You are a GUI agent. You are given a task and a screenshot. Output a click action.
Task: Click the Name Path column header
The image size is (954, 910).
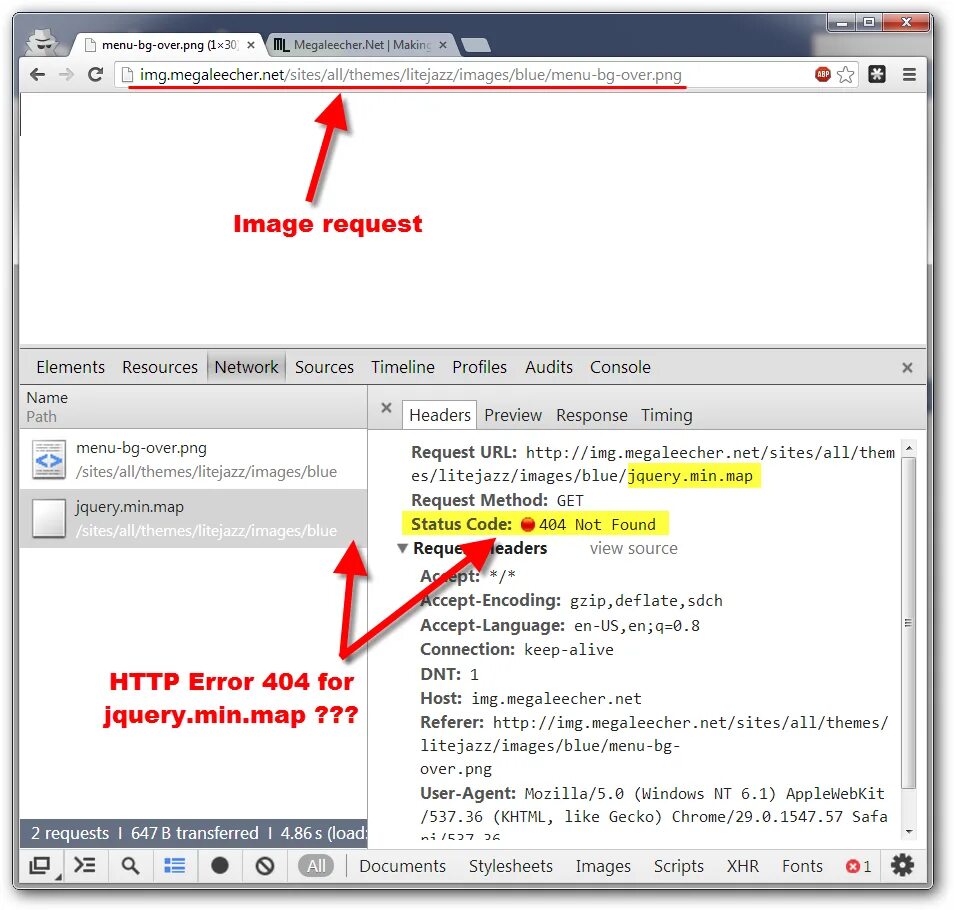pos(193,407)
